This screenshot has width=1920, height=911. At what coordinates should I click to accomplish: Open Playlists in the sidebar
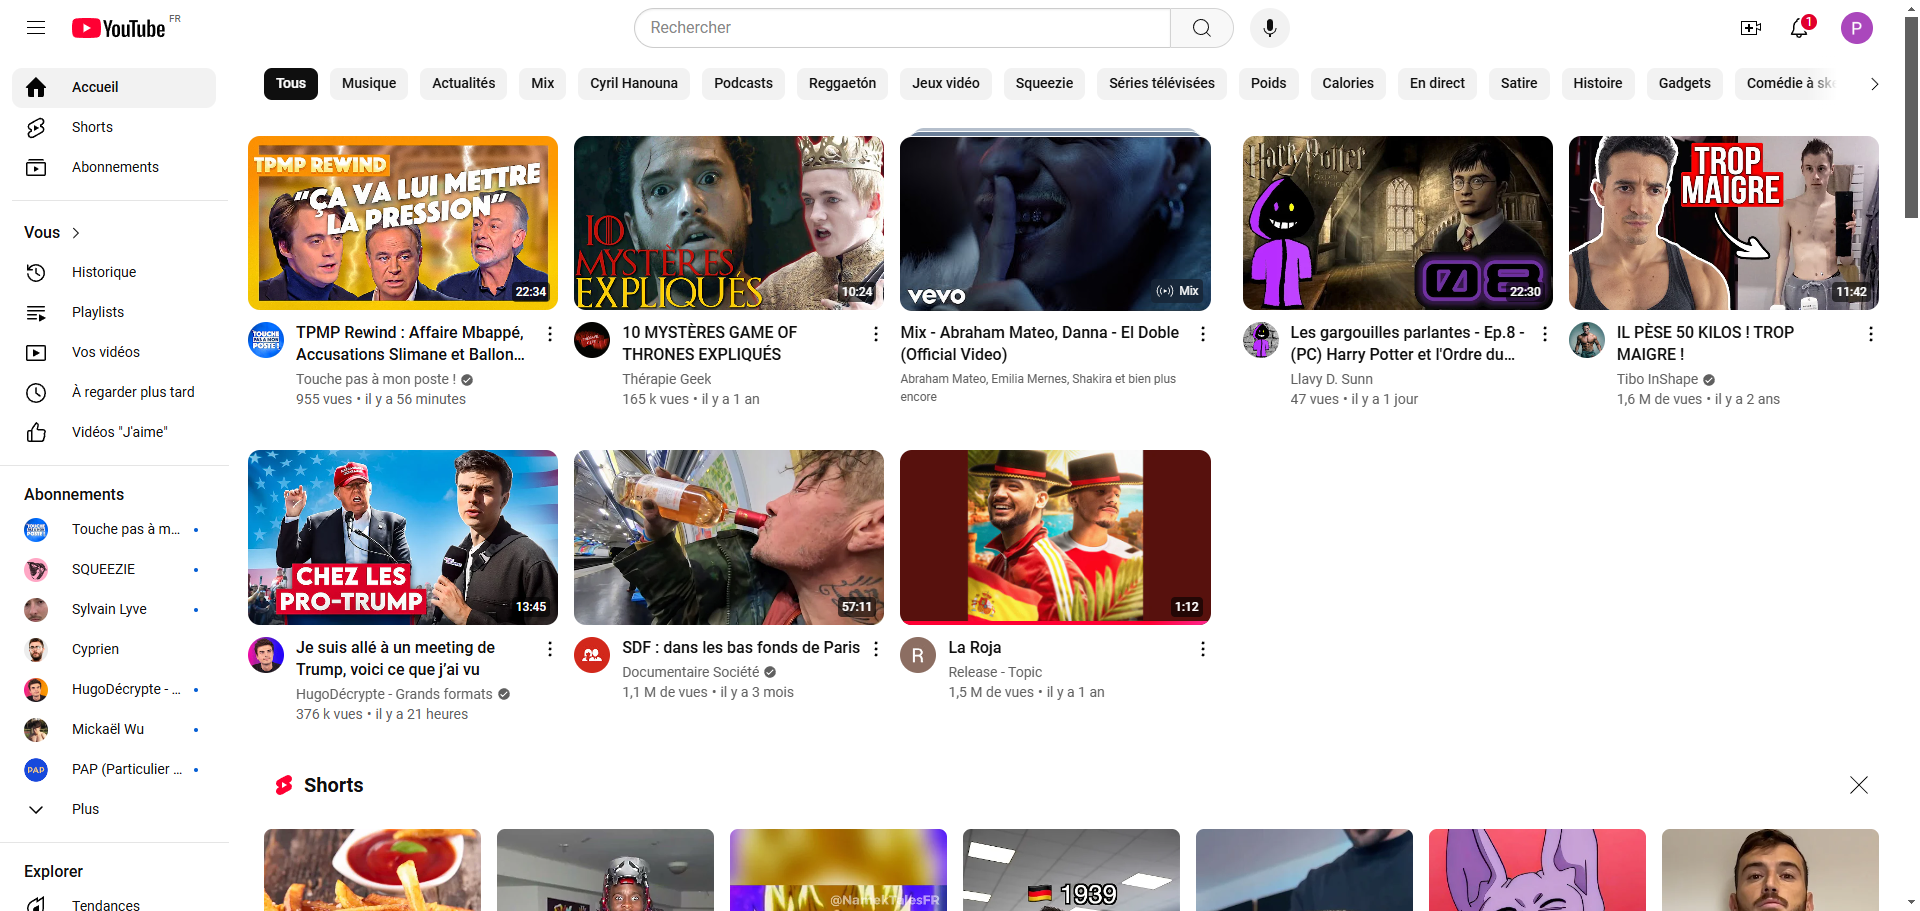click(x=114, y=312)
